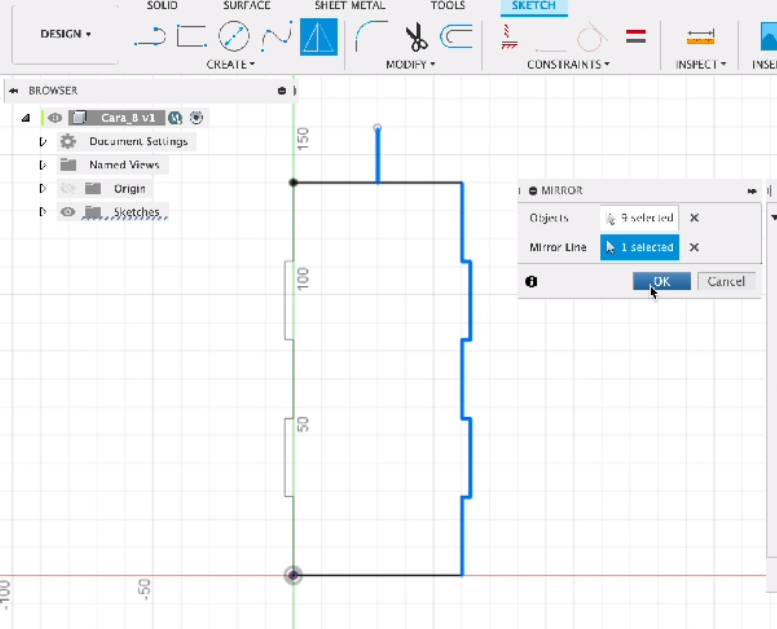Image resolution: width=777 pixels, height=629 pixels.
Task: Clear the Objects selection with X
Action: click(x=694, y=218)
